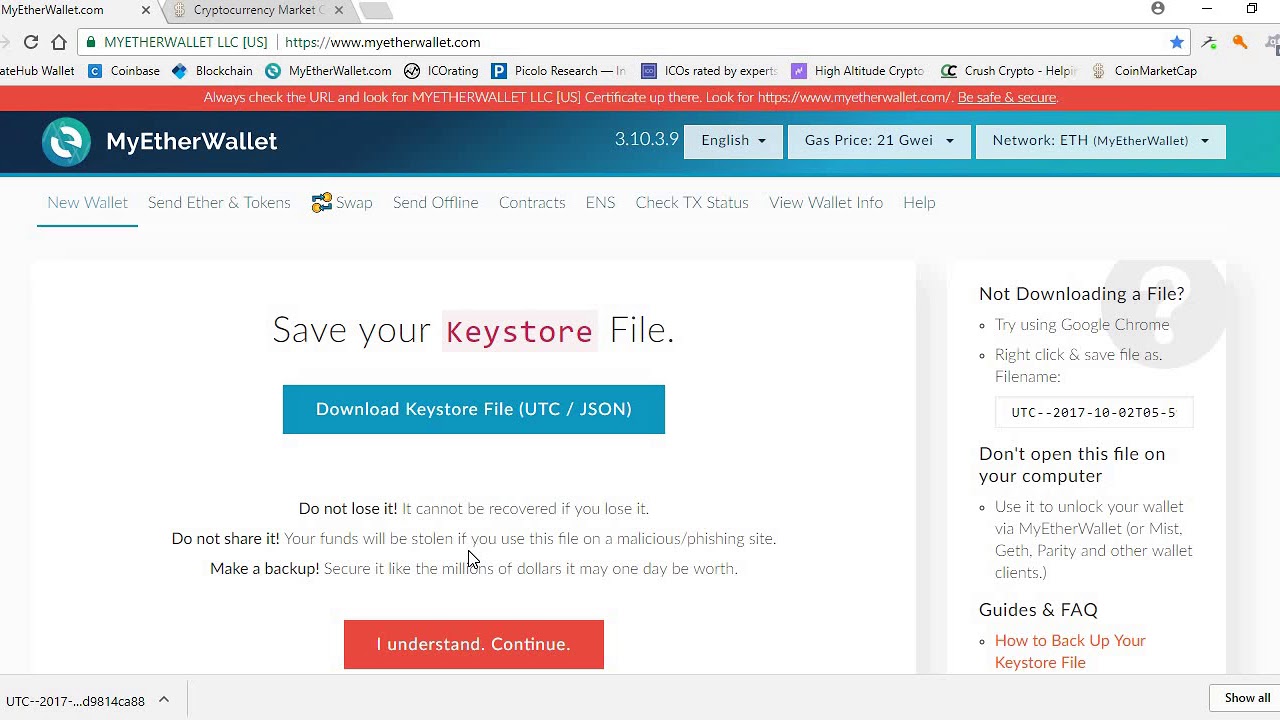Viewport: 1280px width, 720px height.
Task: Open the ICOrating bookmark
Action: pos(442,71)
